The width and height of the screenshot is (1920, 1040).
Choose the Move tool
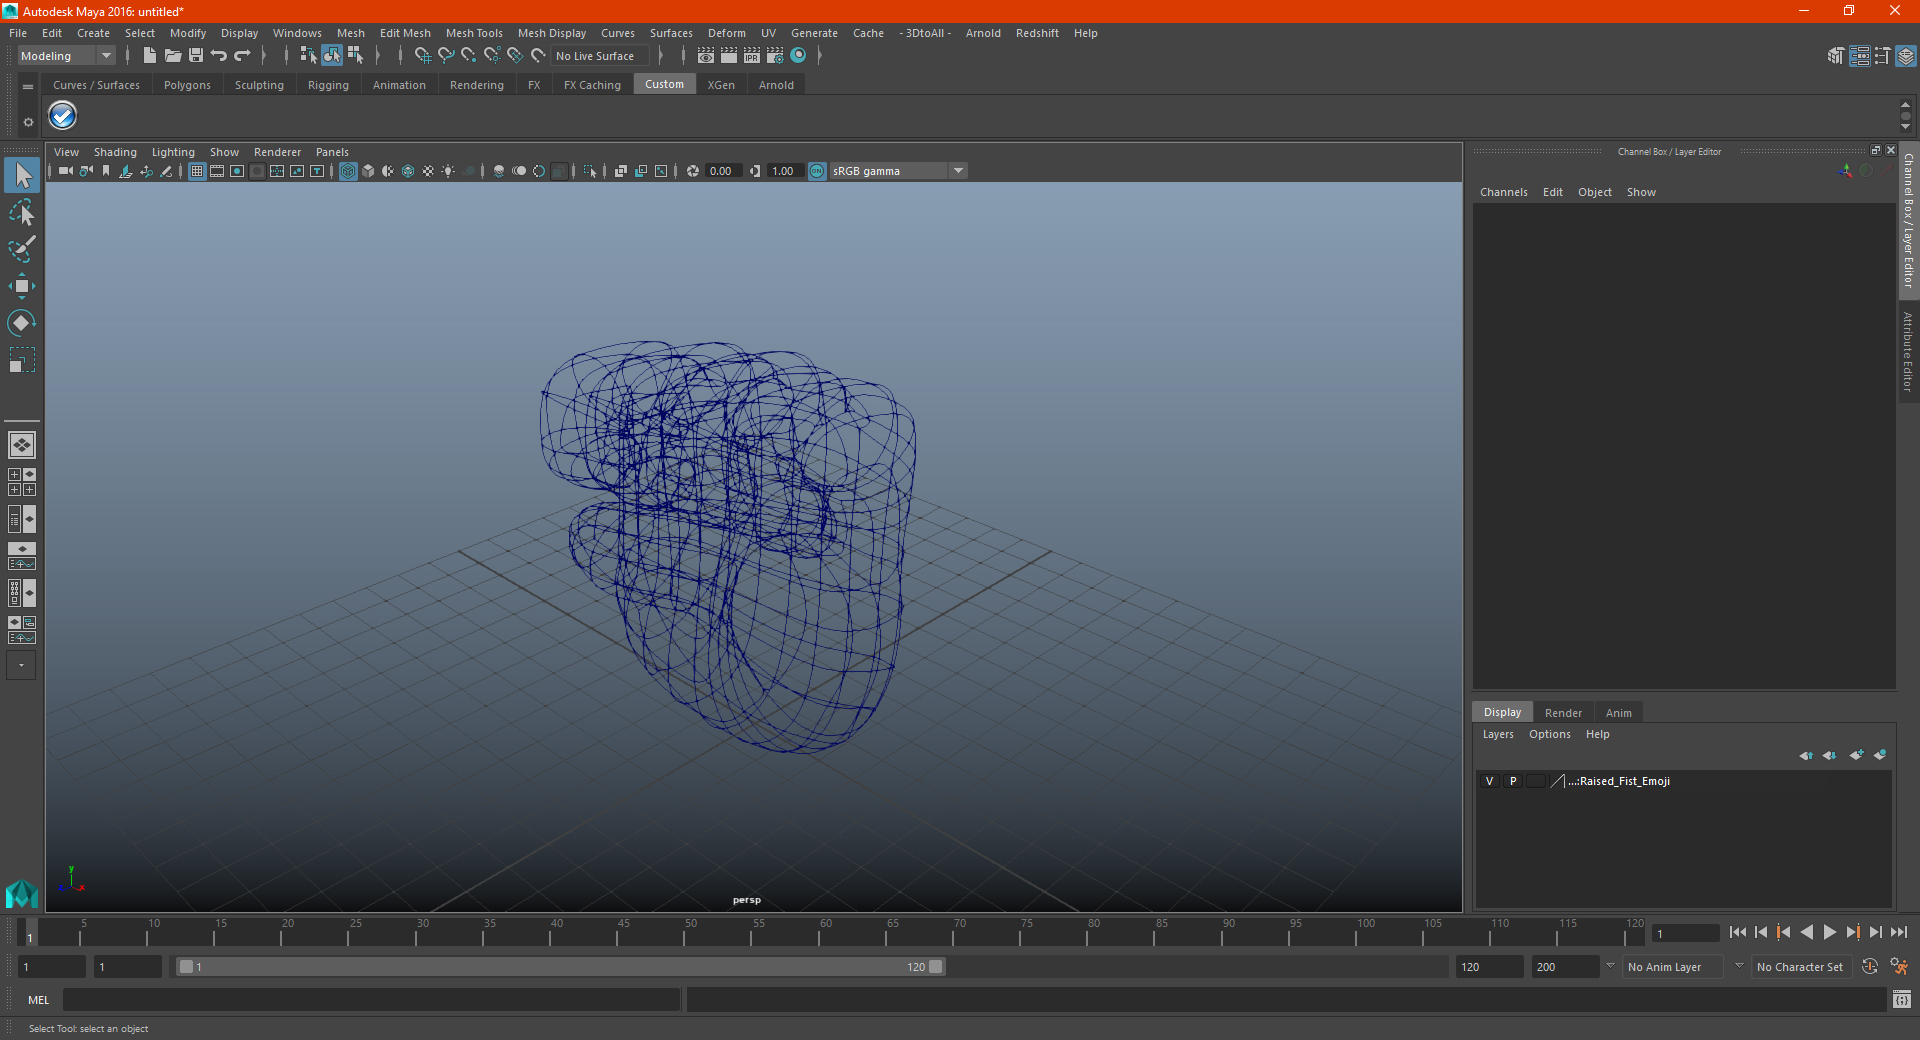(22, 286)
